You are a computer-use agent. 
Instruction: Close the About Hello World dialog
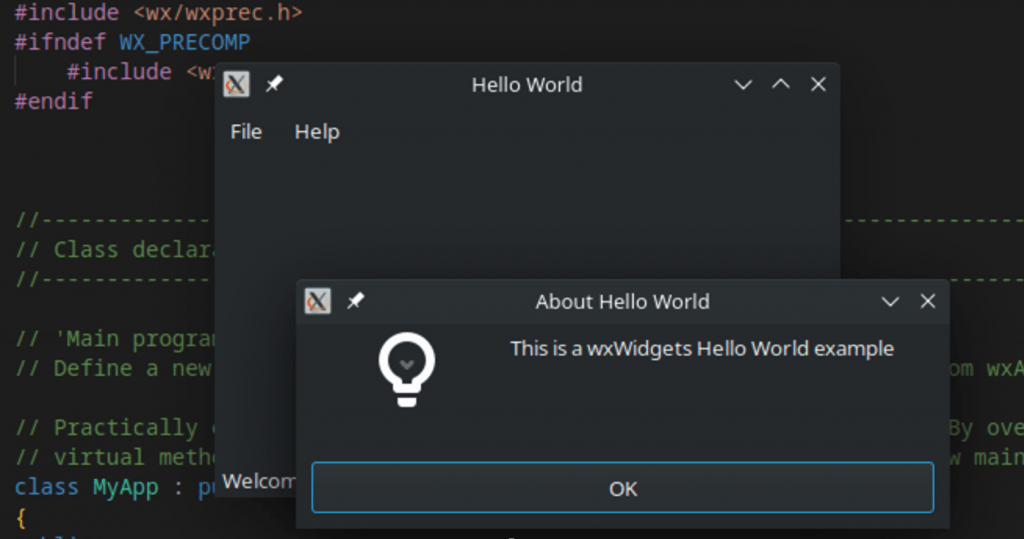(x=927, y=301)
